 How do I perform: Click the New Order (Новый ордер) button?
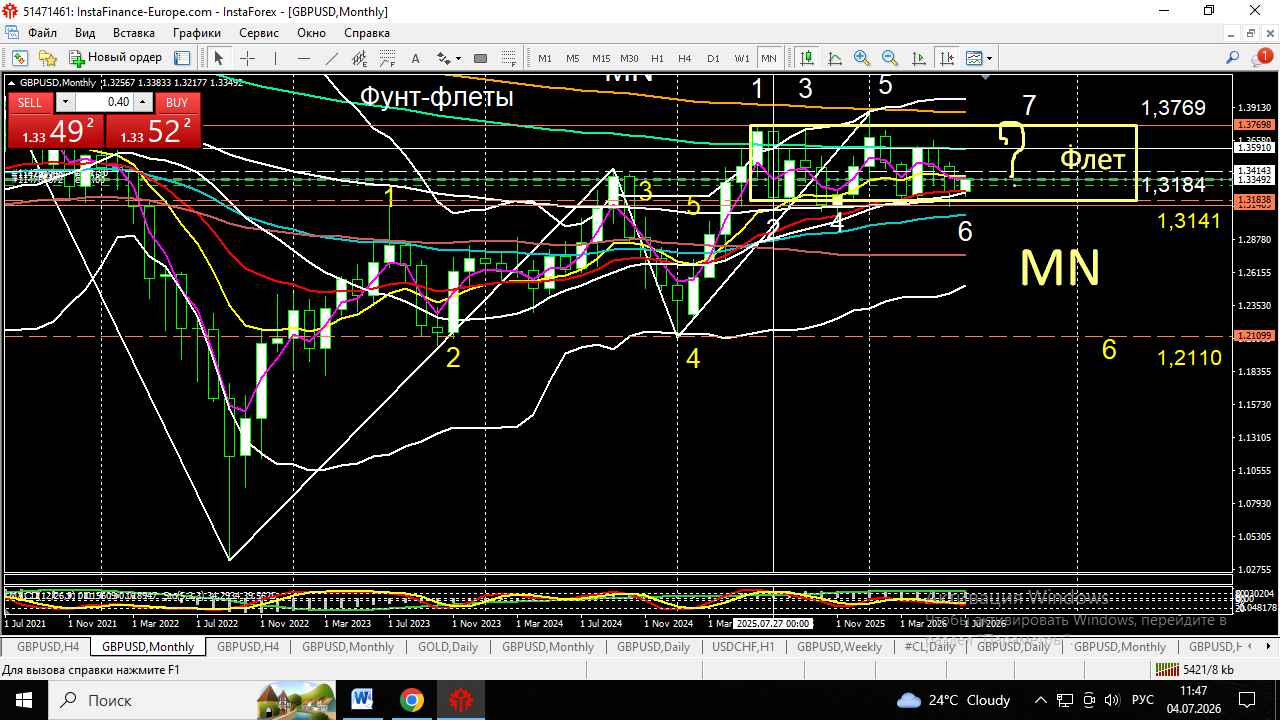pos(115,58)
